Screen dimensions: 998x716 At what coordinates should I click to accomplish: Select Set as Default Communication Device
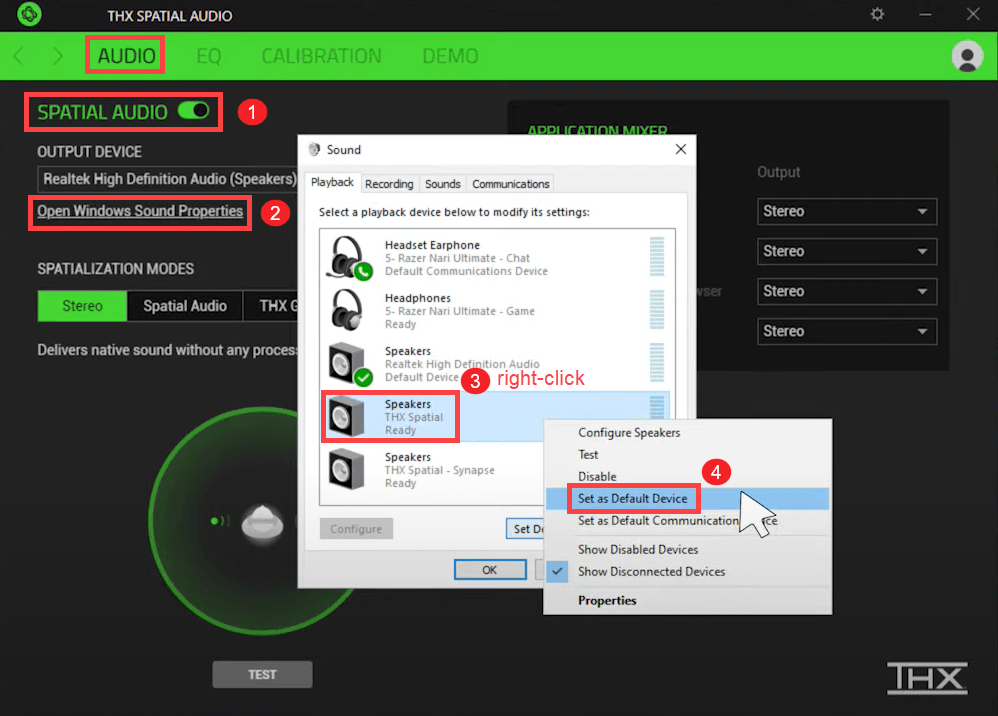coord(687,521)
